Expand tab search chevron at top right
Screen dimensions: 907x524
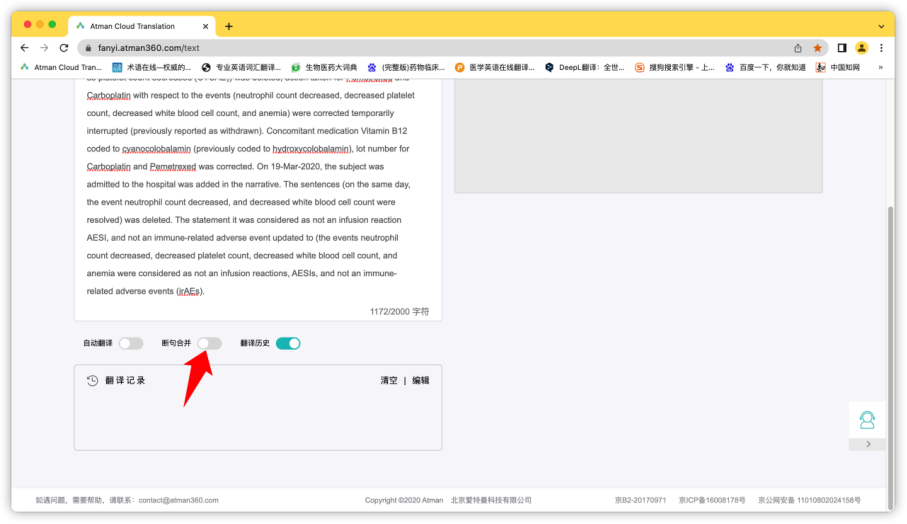[881, 27]
